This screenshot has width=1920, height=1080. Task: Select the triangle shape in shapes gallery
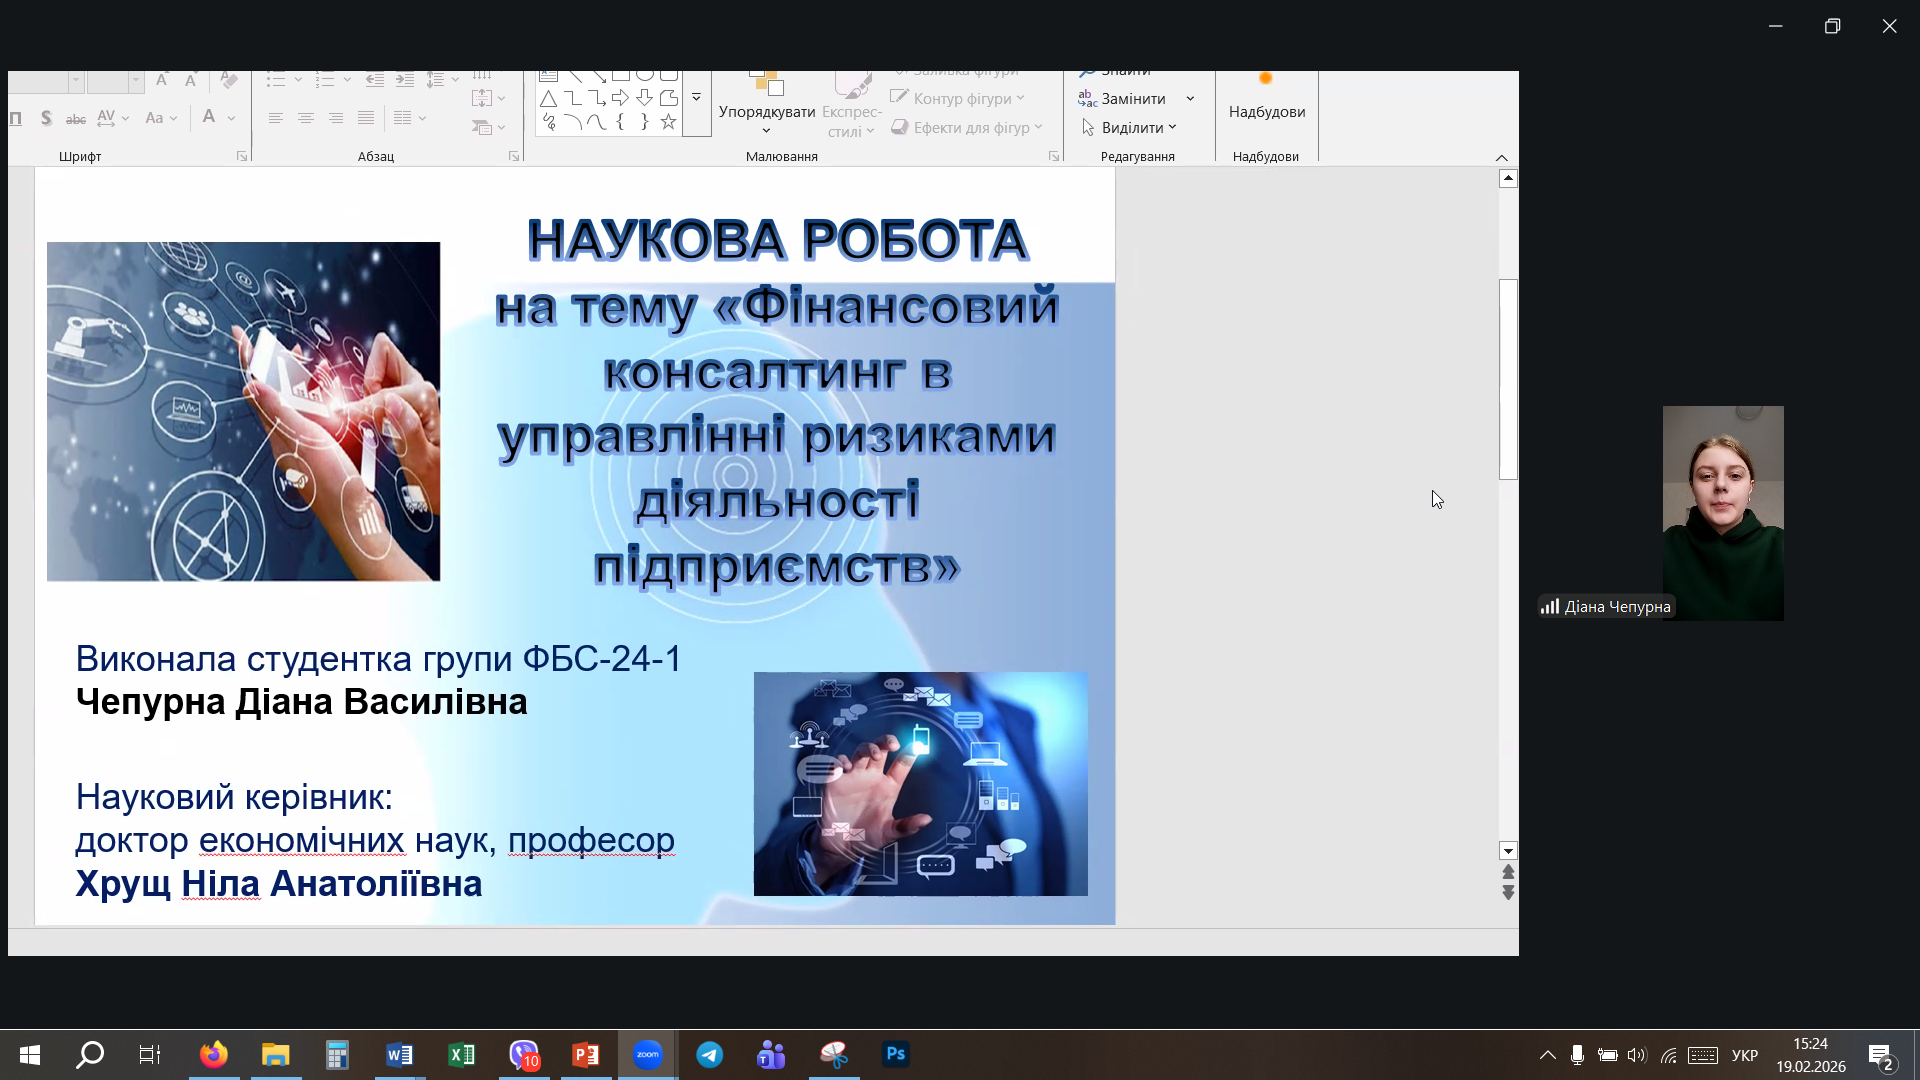coord(548,98)
